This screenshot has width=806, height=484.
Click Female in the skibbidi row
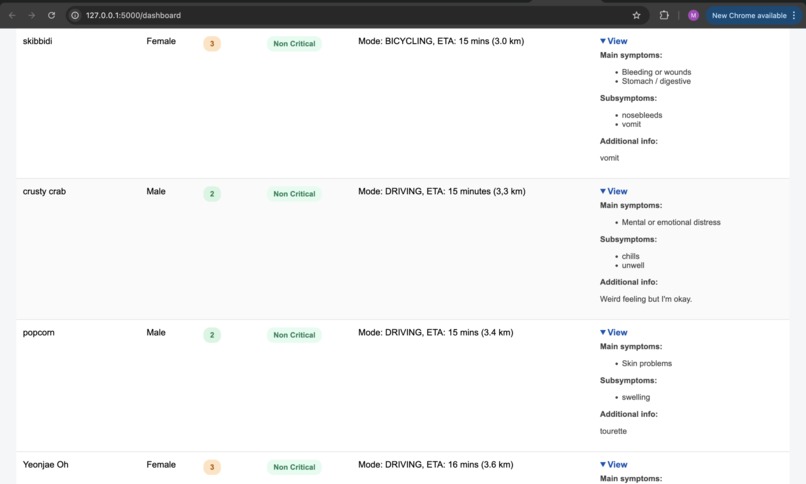pos(161,41)
